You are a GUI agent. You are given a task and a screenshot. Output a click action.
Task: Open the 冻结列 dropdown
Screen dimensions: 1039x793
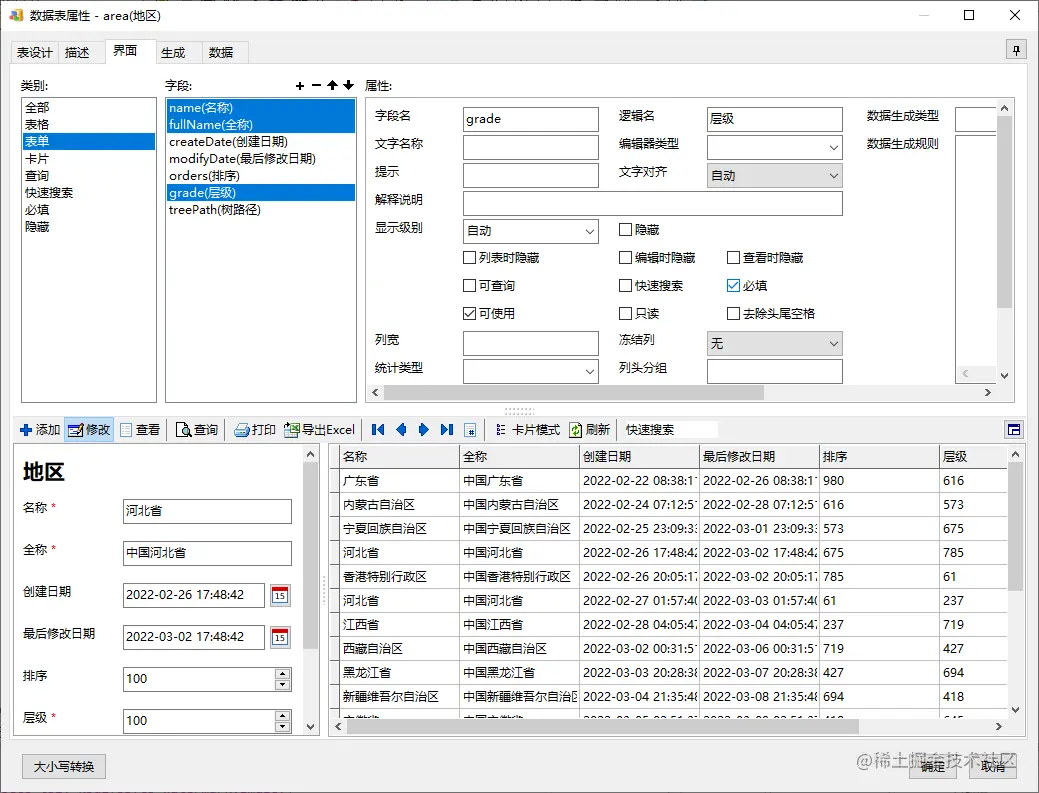pos(775,343)
